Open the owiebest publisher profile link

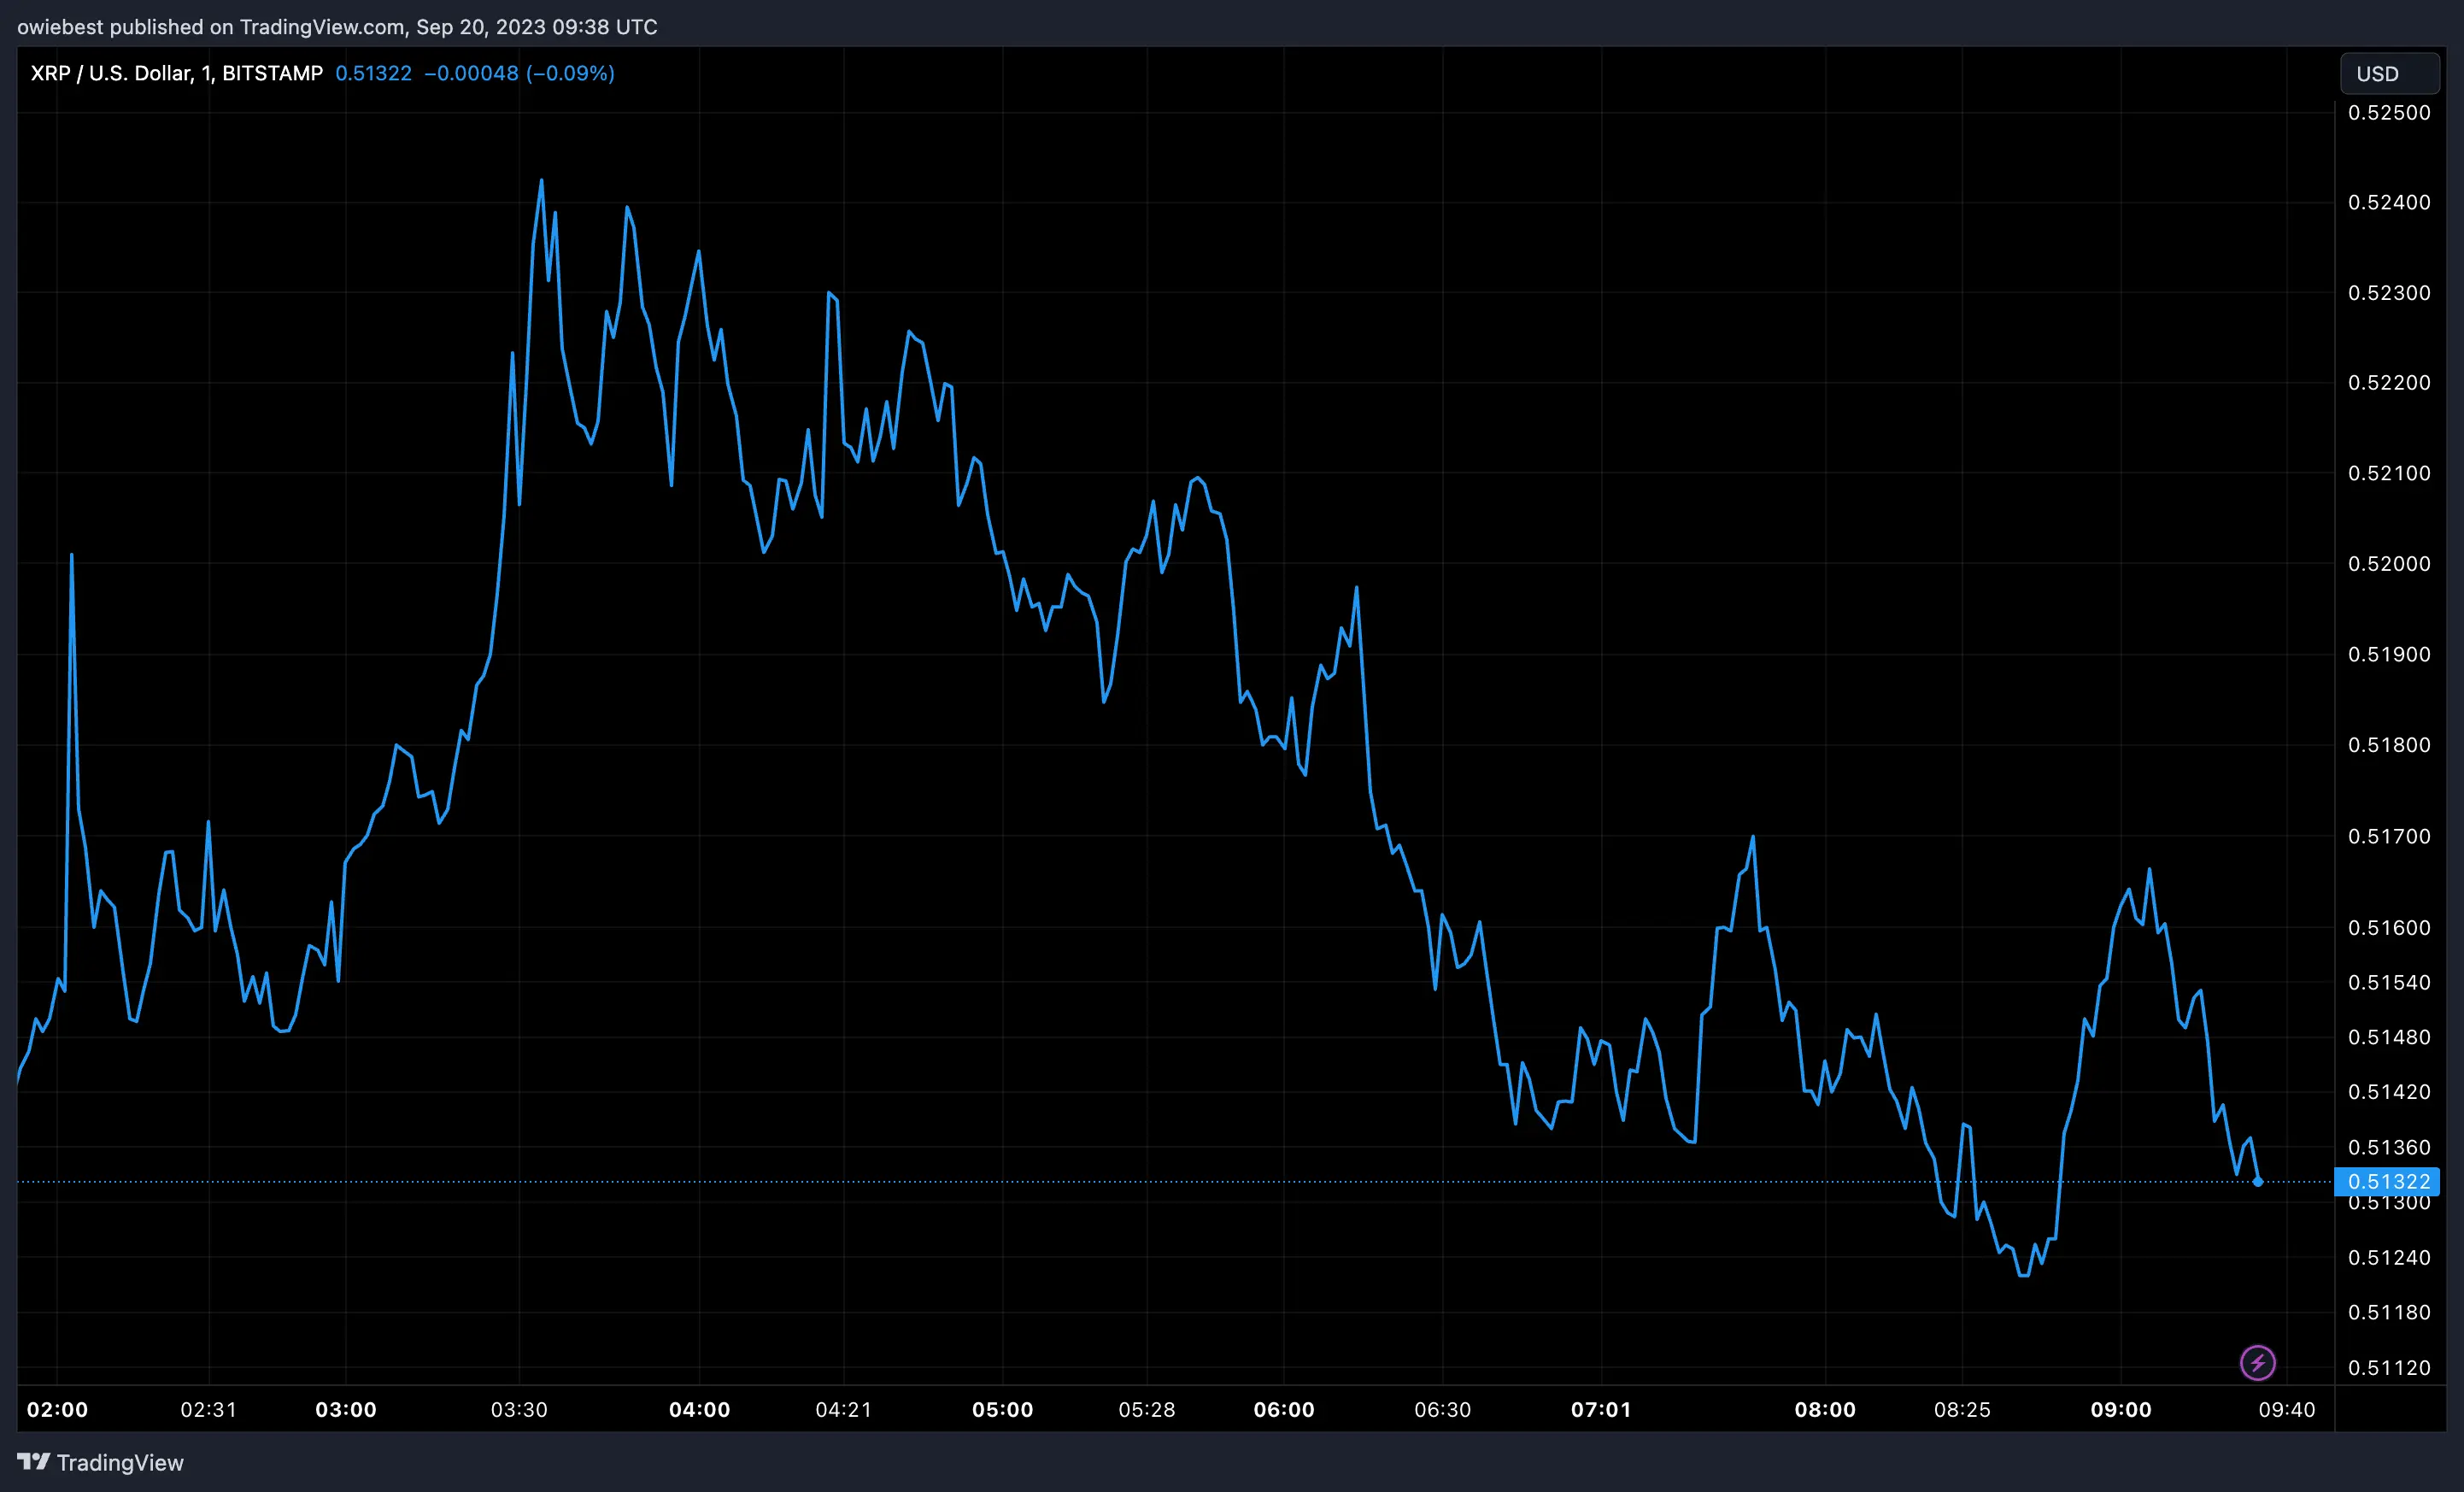click(60, 27)
